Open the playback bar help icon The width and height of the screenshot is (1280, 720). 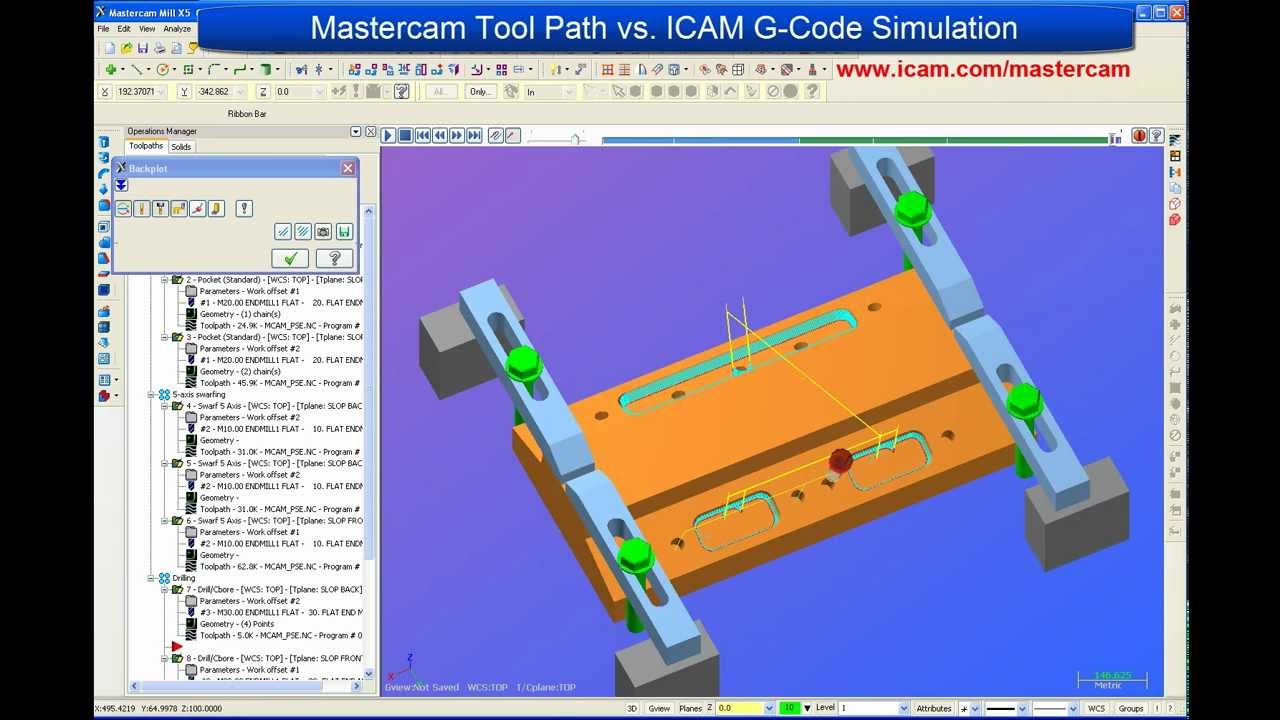(x=1156, y=135)
